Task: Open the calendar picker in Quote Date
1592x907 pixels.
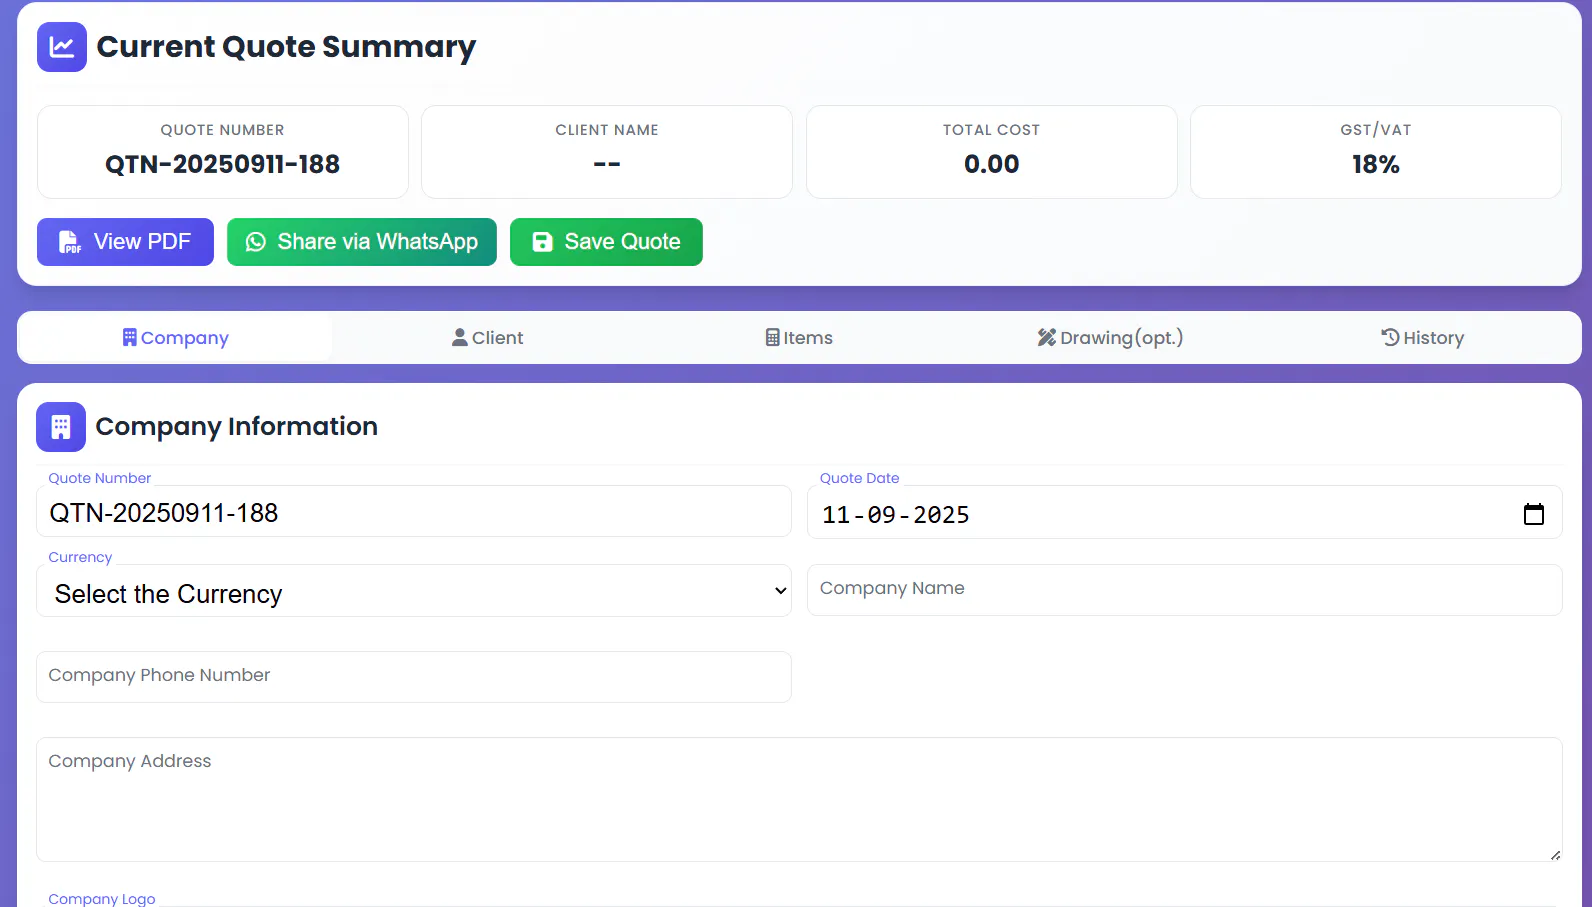Action: pyautogui.click(x=1533, y=514)
